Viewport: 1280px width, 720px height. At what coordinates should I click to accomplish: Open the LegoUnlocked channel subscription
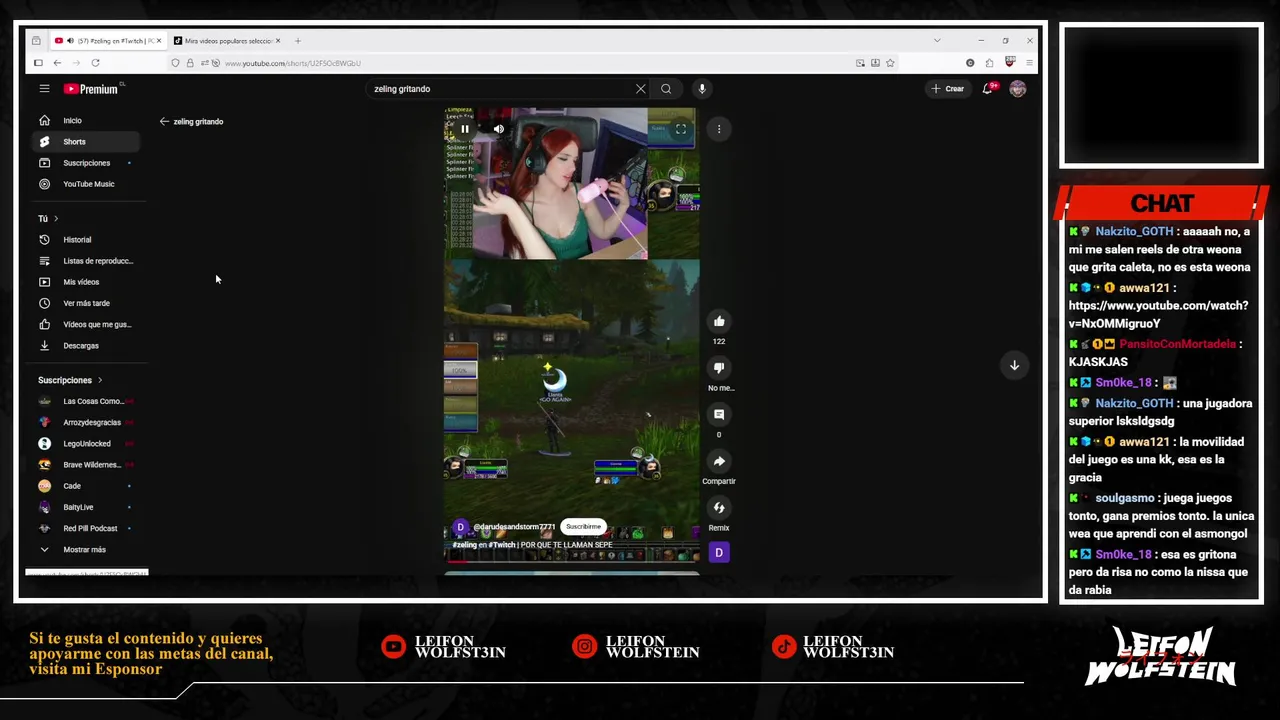[88, 444]
